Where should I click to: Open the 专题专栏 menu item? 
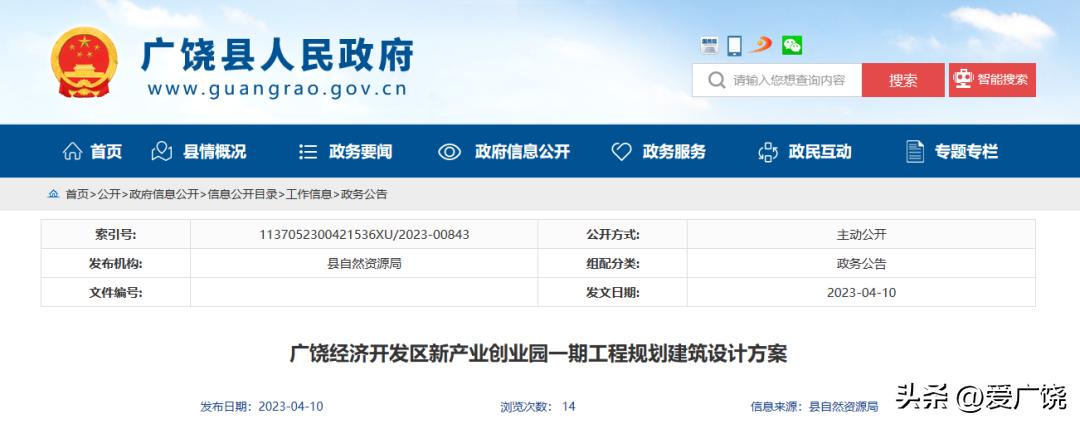[x=966, y=151]
